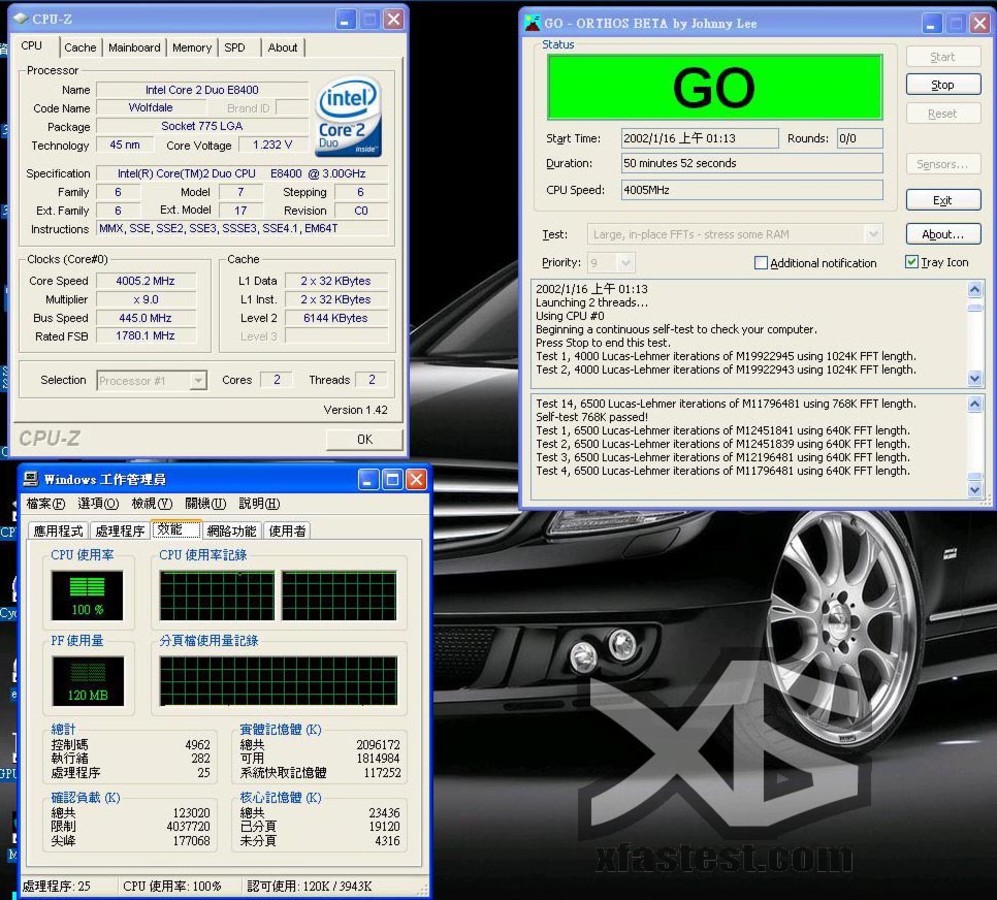Click the CPU-Z title bar icon
This screenshot has width=997, height=900.
20,19
